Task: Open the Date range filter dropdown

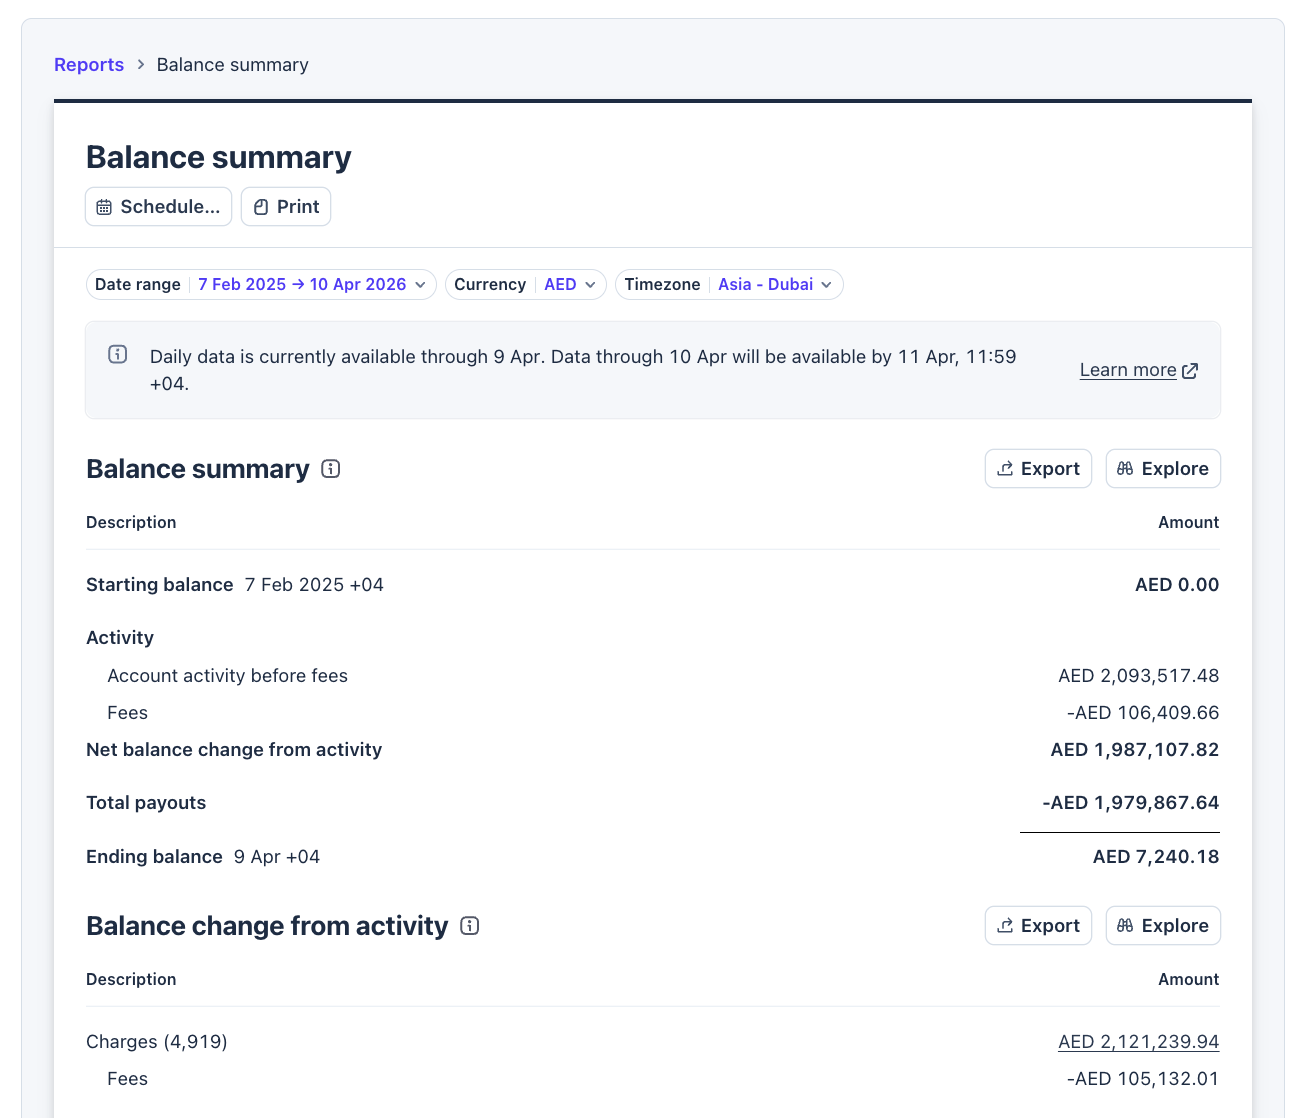Action: click(x=261, y=285)
